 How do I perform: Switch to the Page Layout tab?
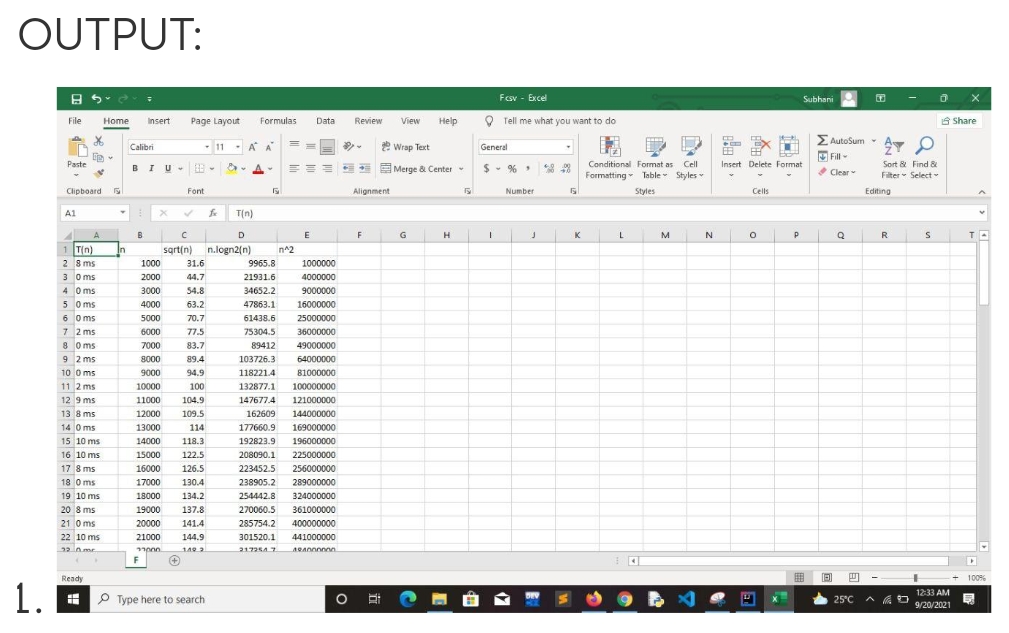(215, 121)
